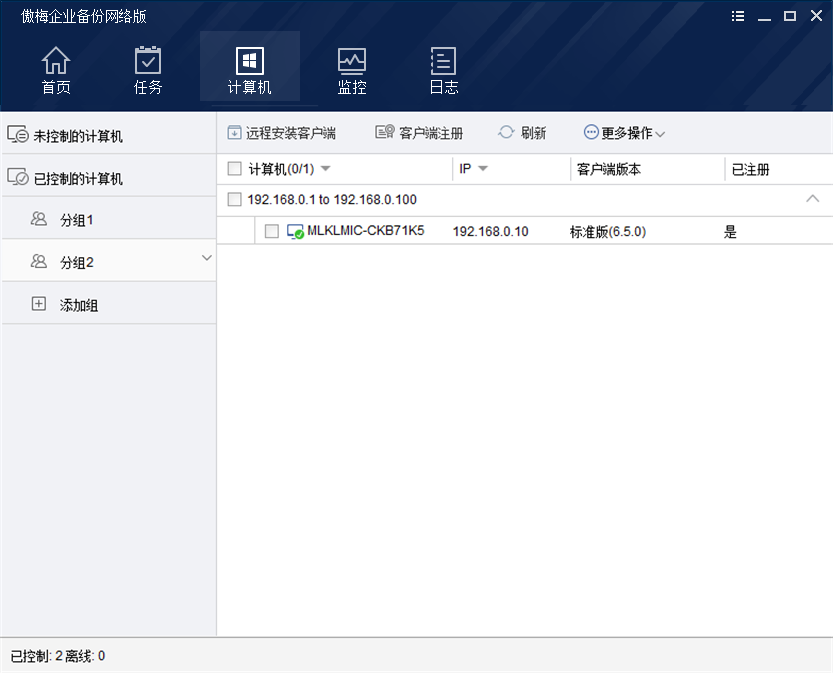Viewport: 833px width, 673px height.
Task: Click the 已控制: 2 离线: 0 status text
Action: pos(58,656)
